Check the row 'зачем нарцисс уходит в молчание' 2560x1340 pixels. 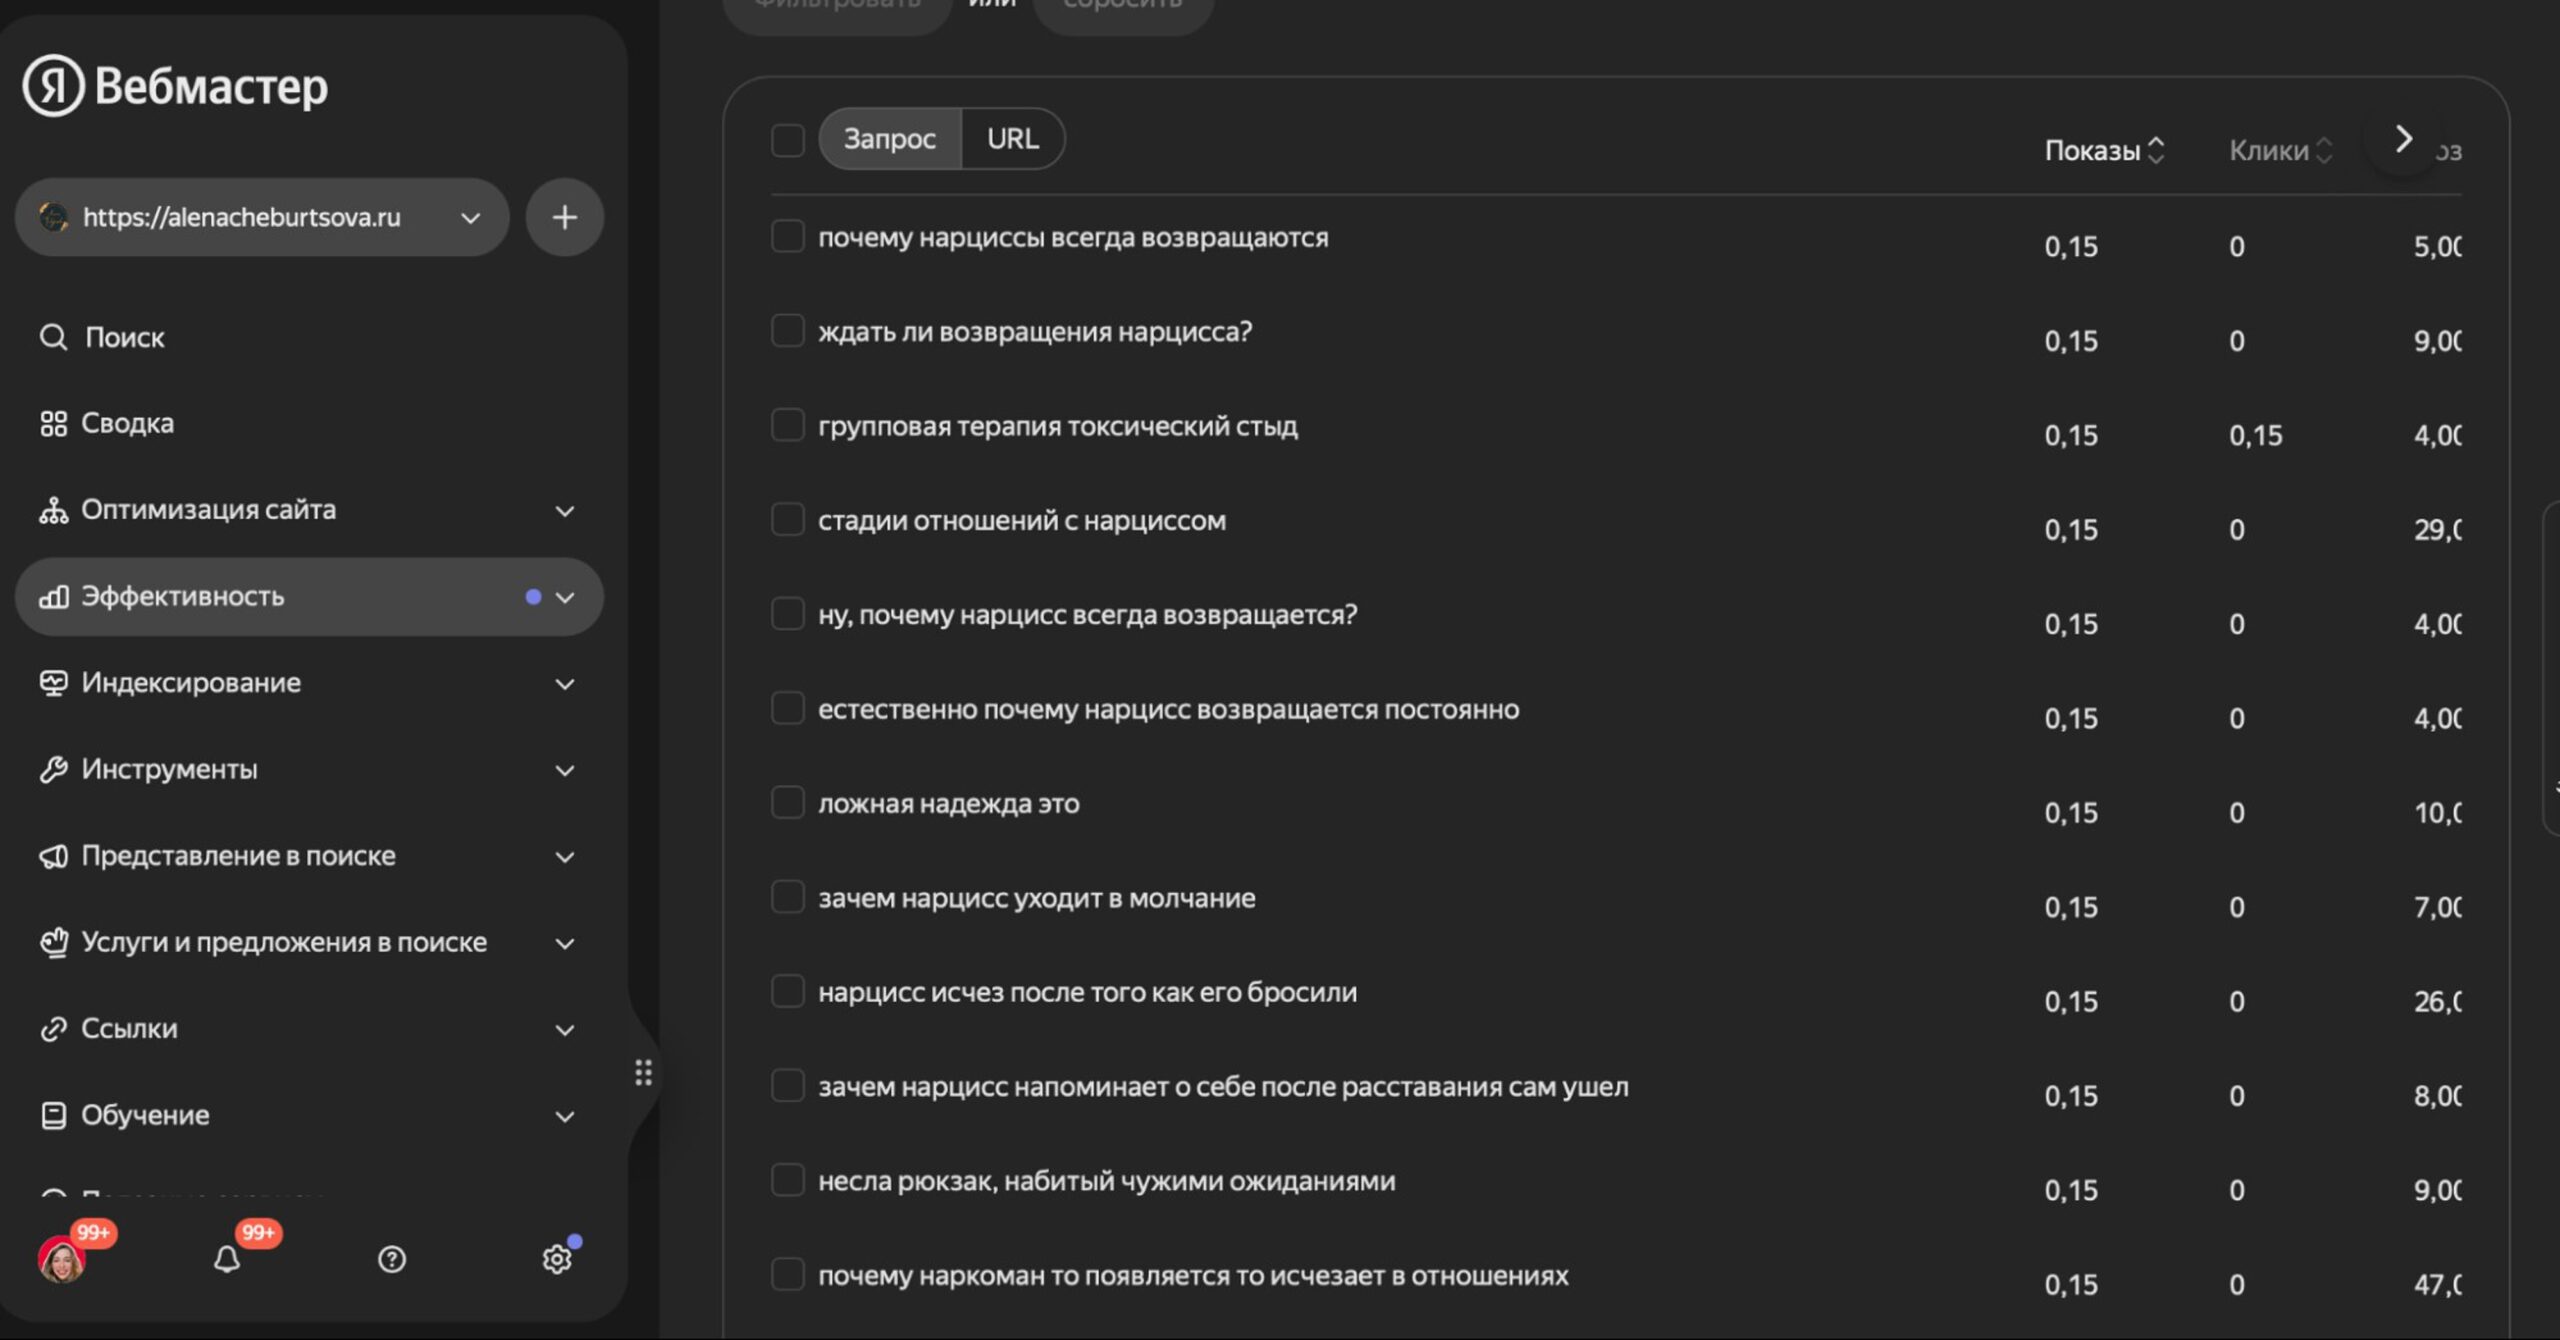(788, 897)
